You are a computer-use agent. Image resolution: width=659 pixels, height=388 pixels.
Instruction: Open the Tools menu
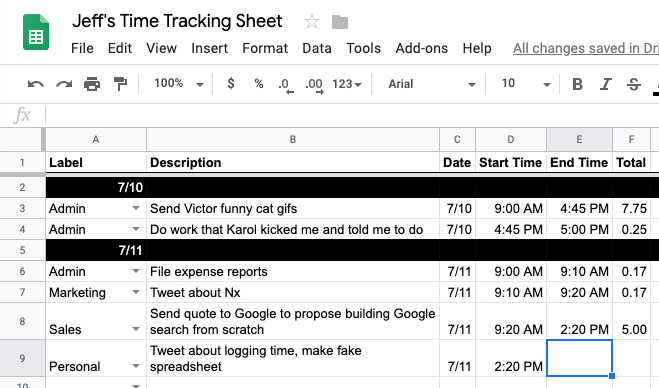(x=364, y=48)
